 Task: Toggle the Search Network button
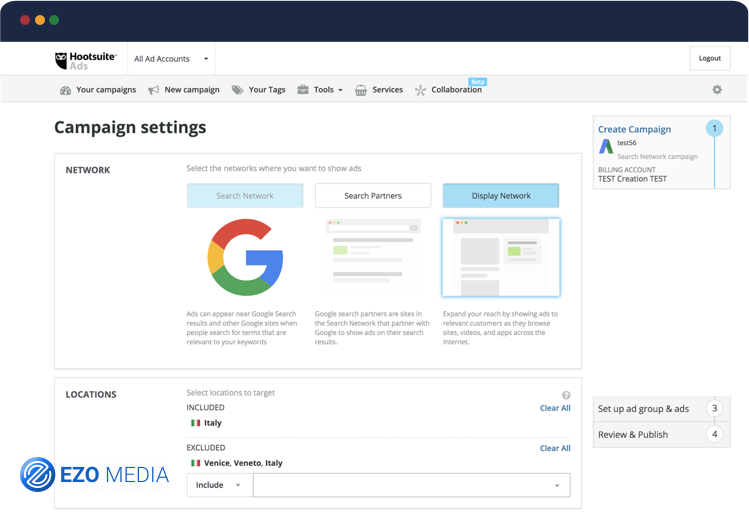click(245, 195)
